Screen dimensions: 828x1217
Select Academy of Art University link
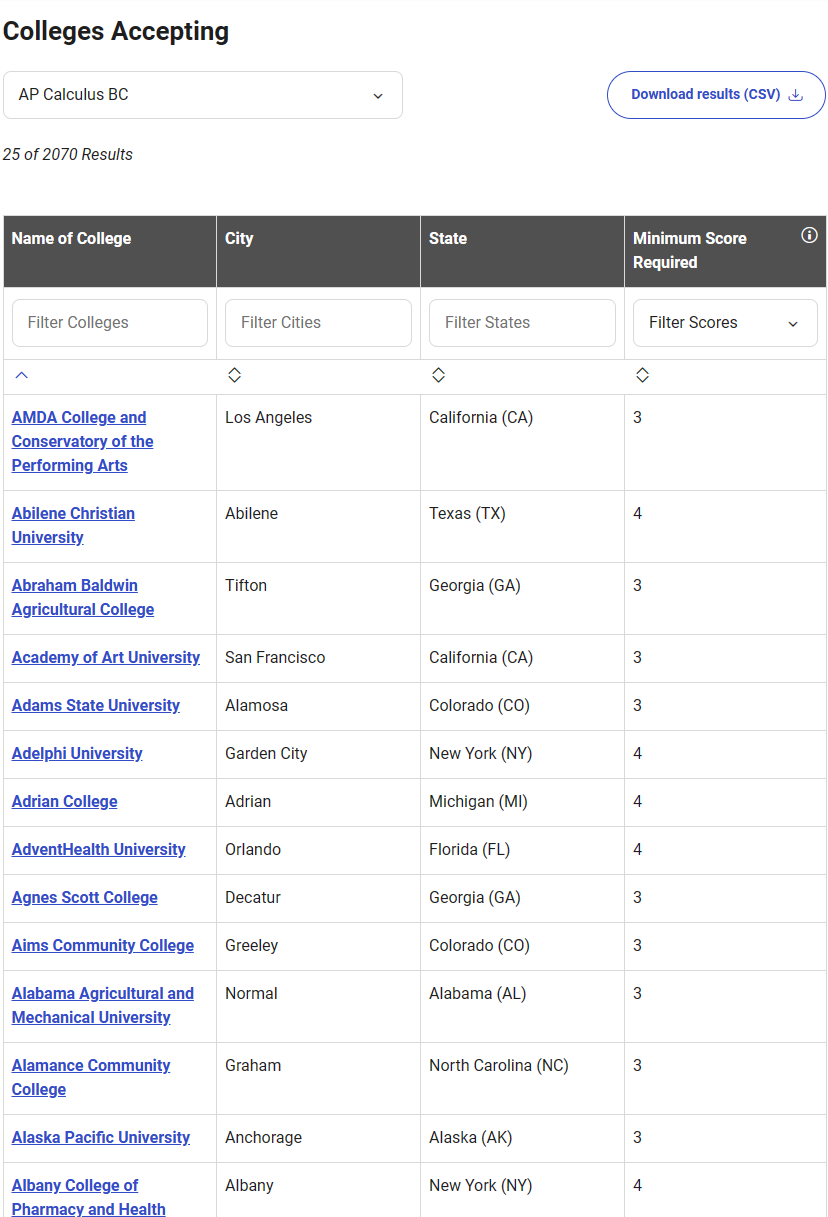coord(106,657)
